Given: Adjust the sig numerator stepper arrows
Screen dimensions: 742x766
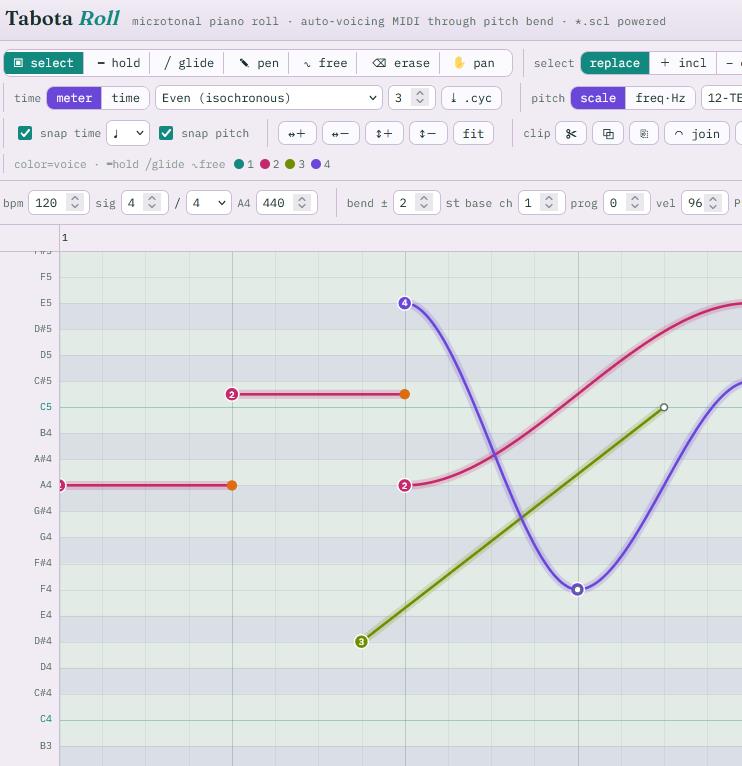Looking at the screenshot, I should tap(152, 202).
